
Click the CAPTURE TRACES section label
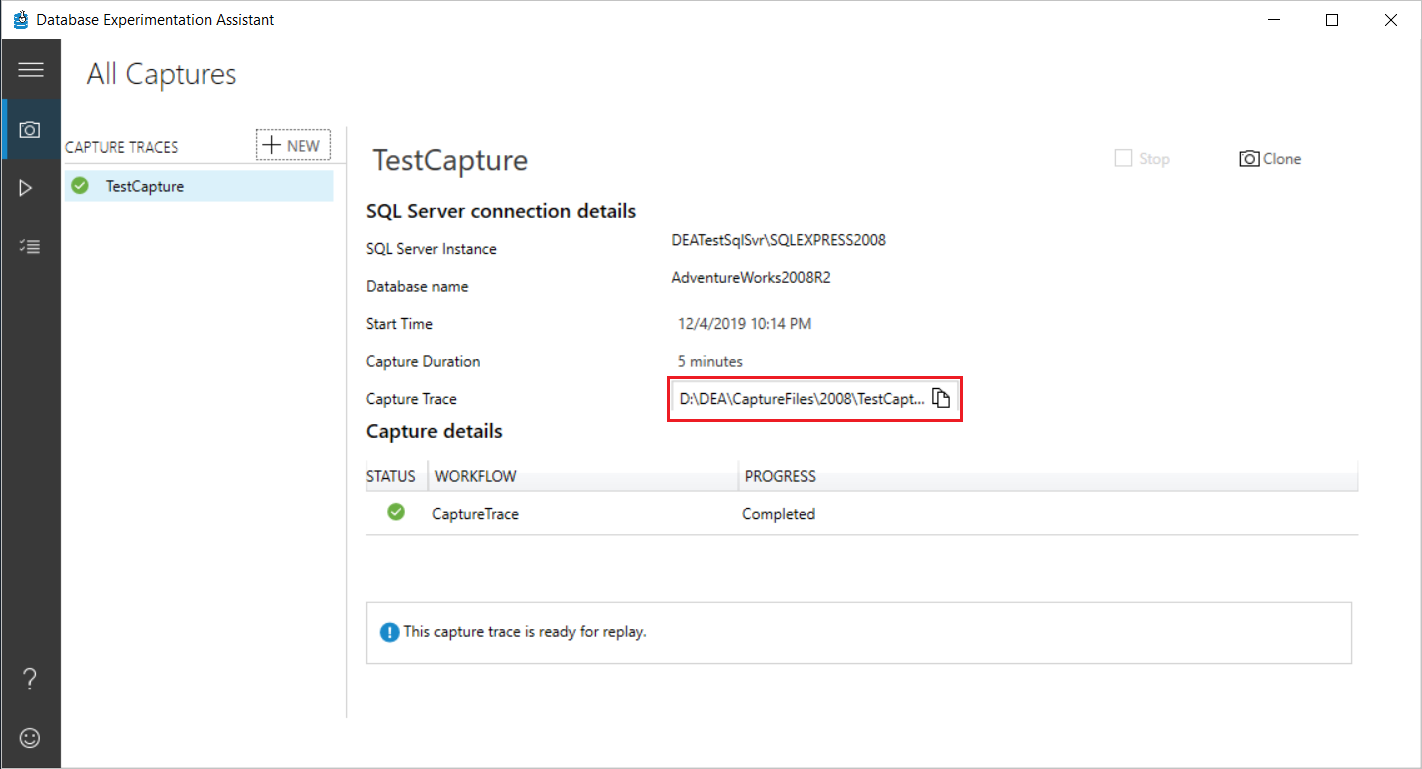click(122, 147)
